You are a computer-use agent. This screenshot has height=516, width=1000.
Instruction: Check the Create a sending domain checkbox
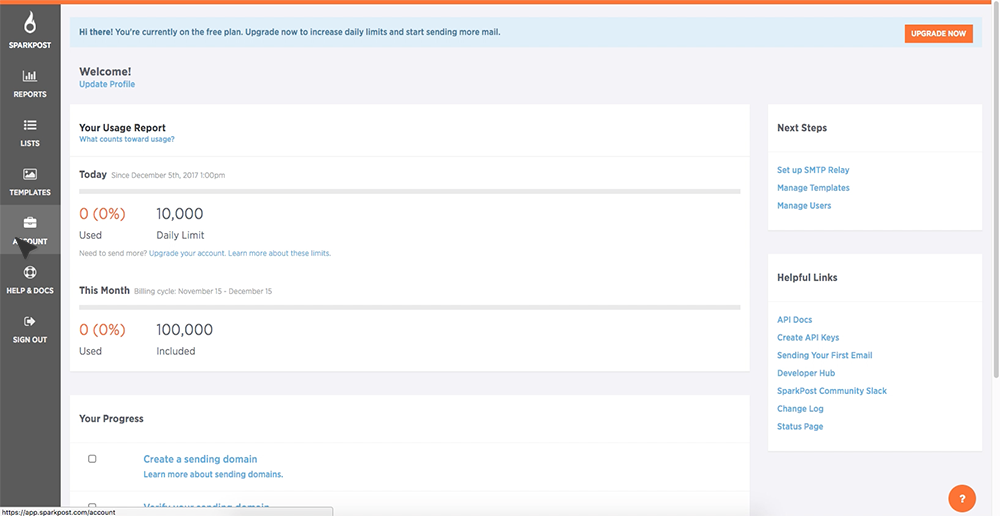[92, 459]
